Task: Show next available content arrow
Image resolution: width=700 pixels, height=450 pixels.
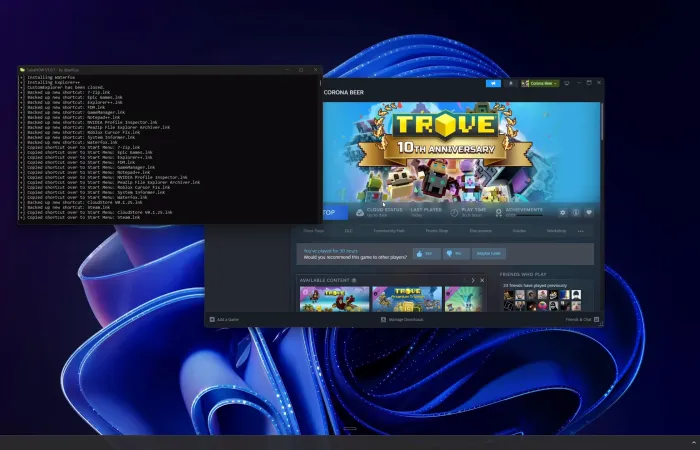Action: (x=473, y=280)
